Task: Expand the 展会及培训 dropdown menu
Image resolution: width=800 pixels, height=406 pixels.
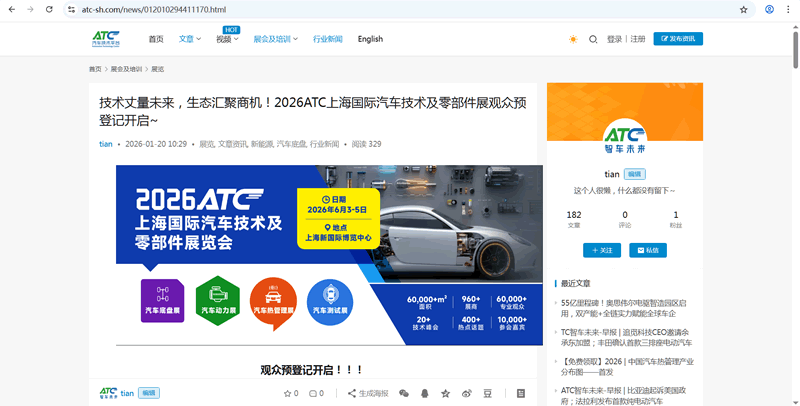Action: click(x=276, y=39)
